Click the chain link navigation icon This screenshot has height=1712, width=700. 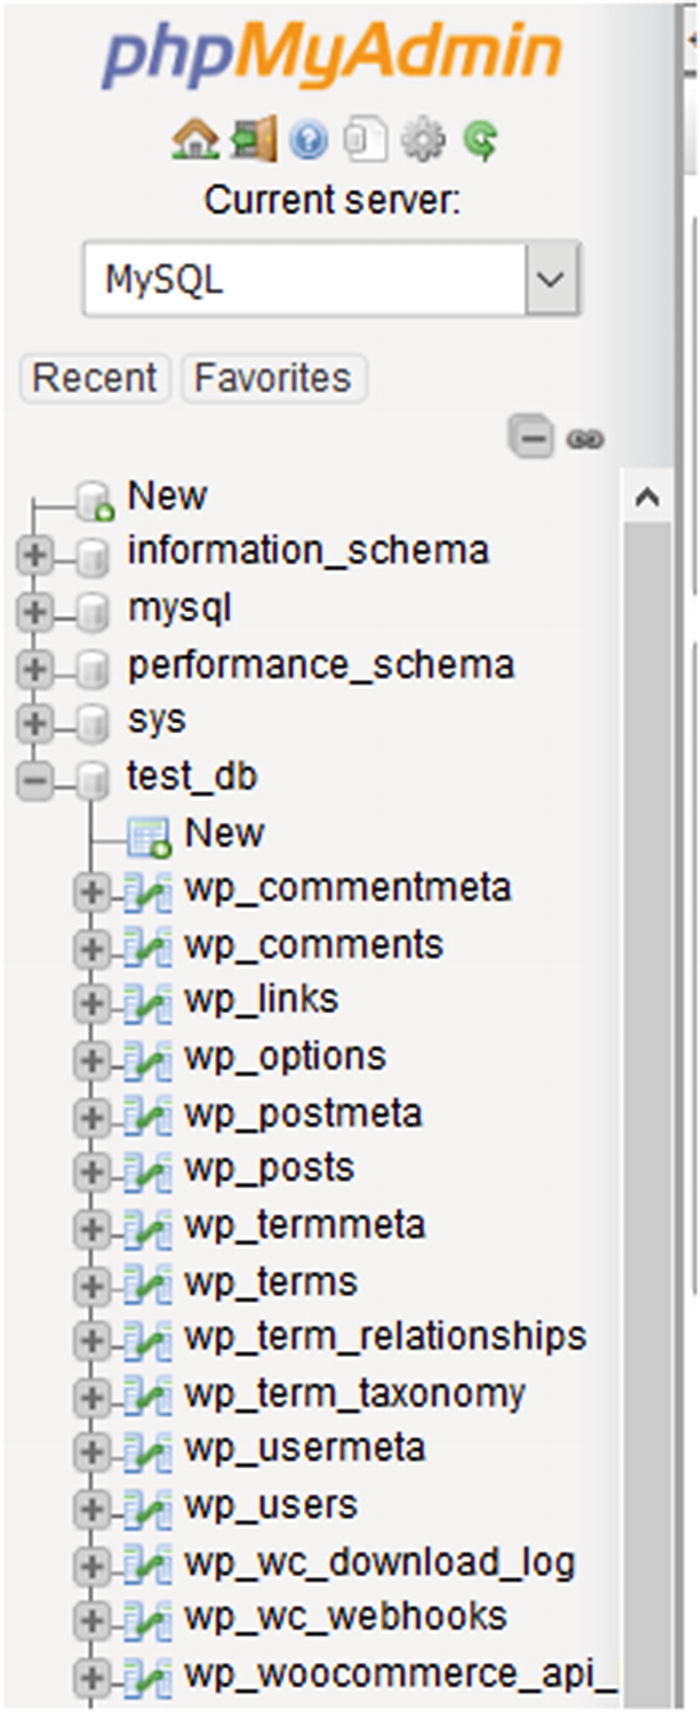(586, 437)
